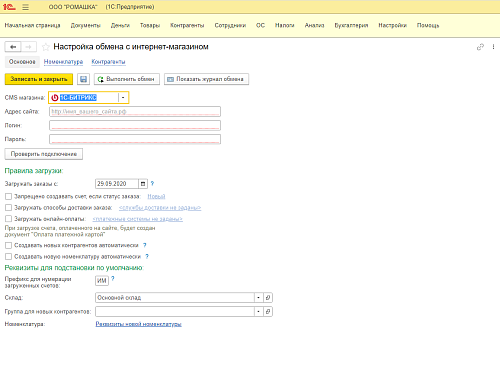This screenshot has width=500, height=368.
Task: Show help for invoice numbering prefix
Action: (113, 279)
